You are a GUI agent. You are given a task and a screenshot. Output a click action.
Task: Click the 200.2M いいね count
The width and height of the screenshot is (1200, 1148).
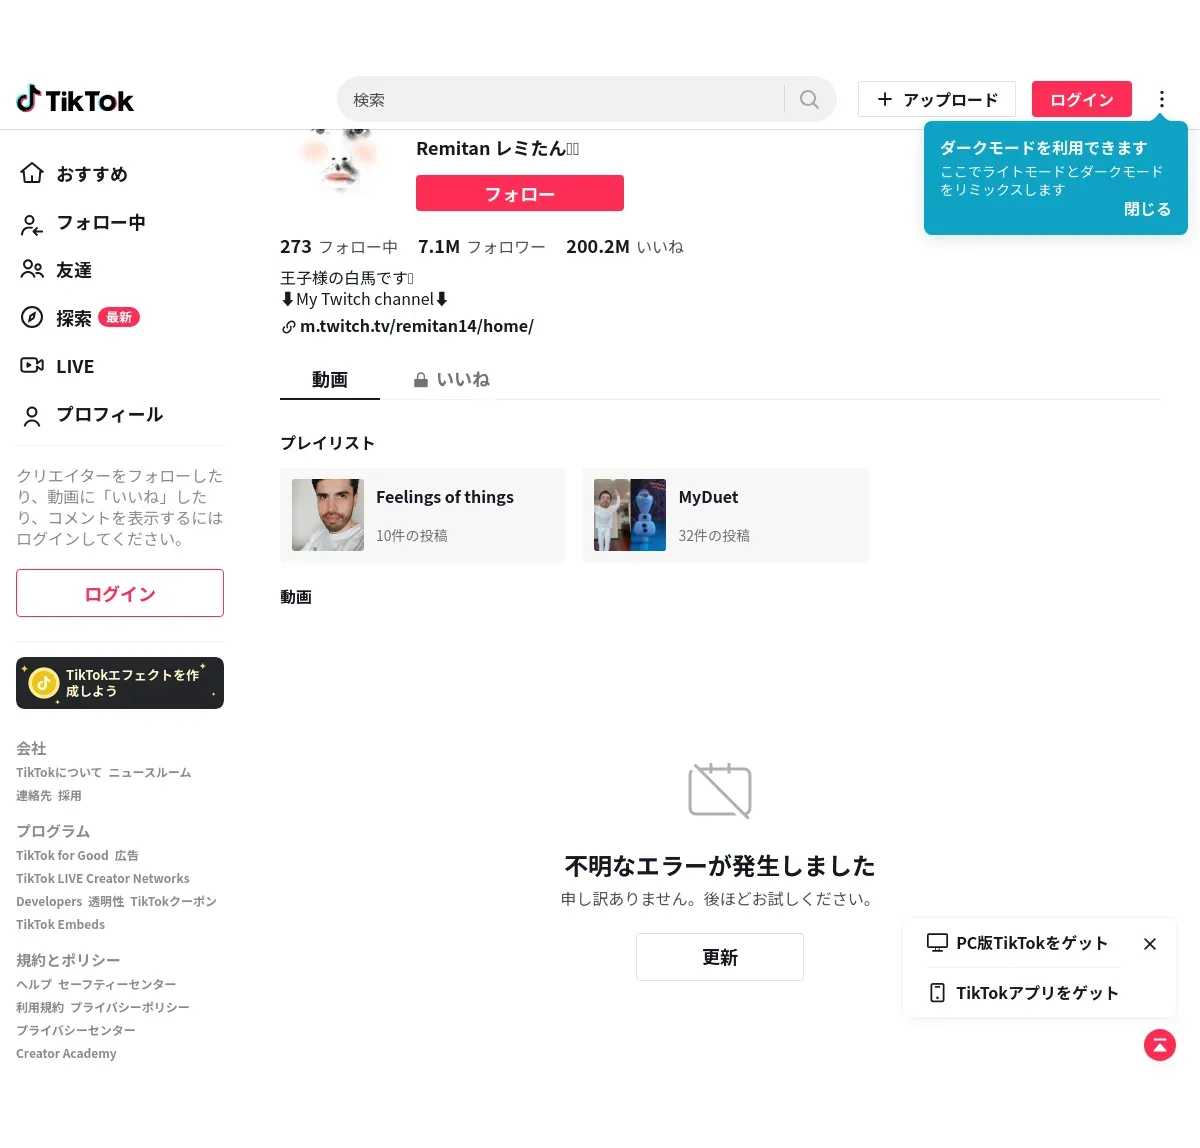coord(625,247)
